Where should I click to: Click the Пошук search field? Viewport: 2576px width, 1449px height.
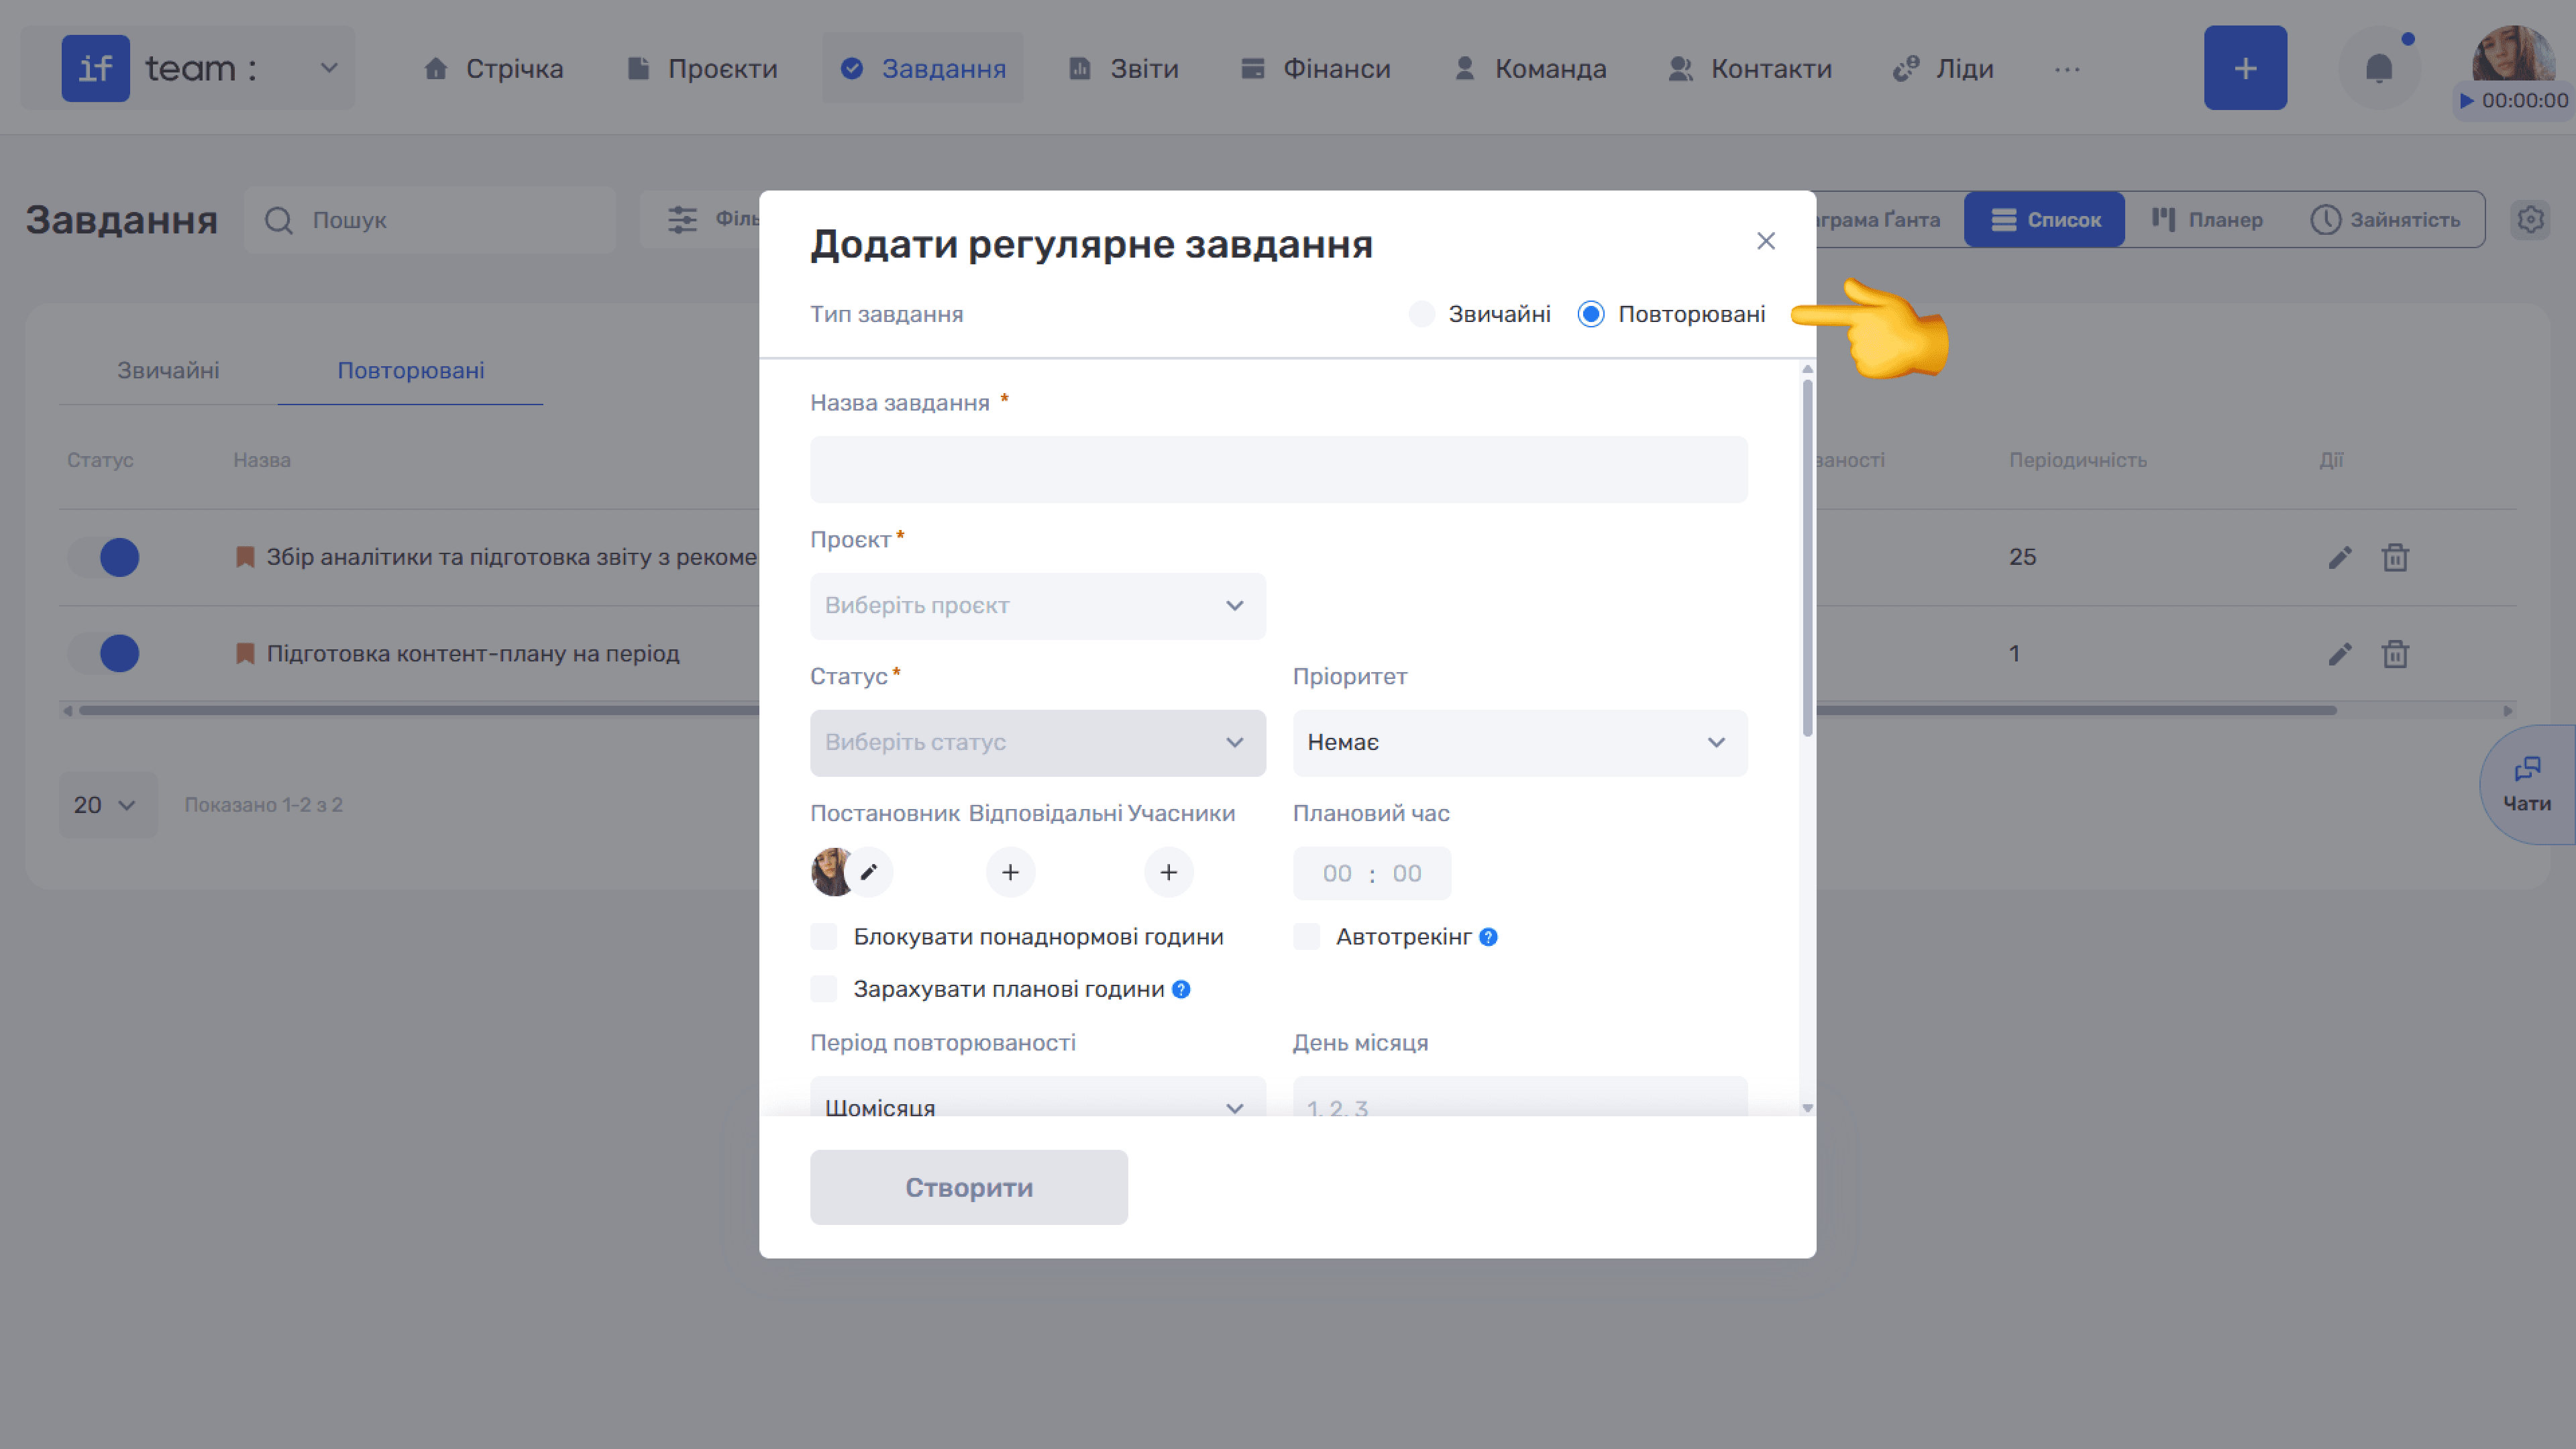(430, 220)
